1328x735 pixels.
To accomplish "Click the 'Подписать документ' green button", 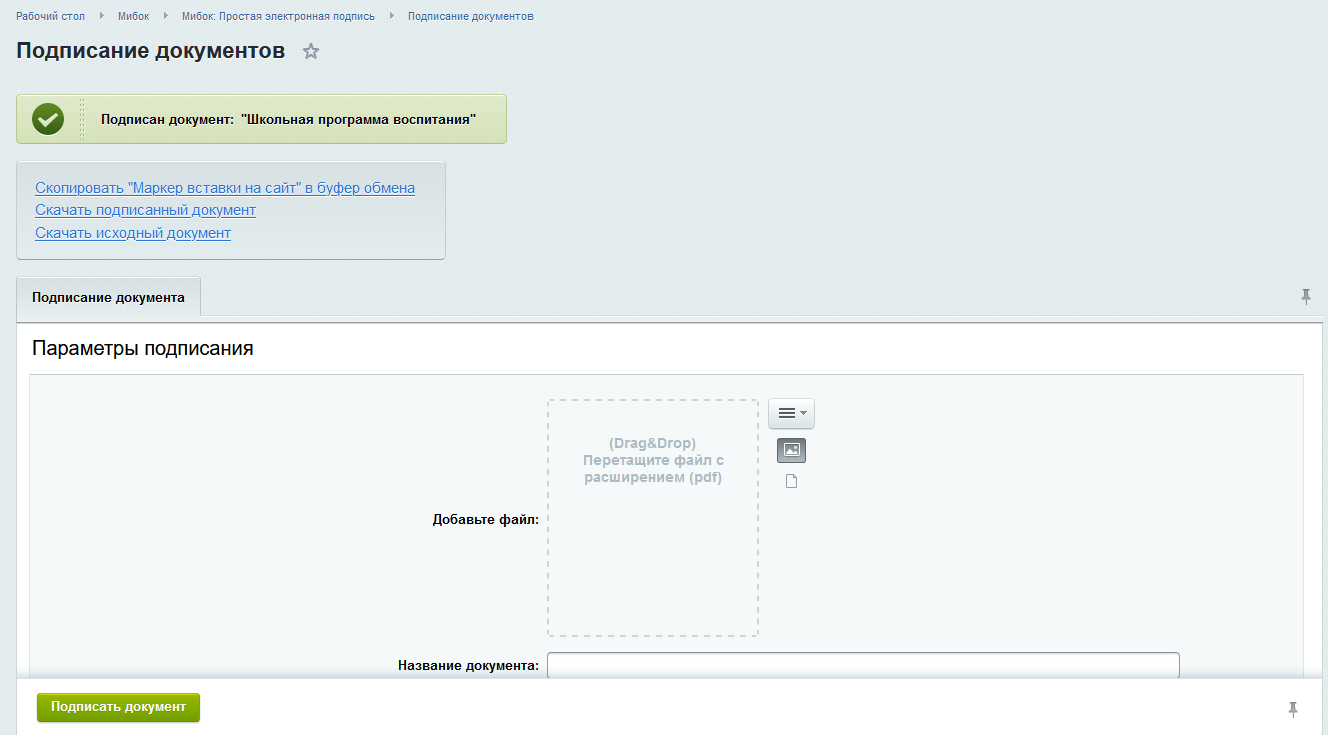I will pos(118,707).
